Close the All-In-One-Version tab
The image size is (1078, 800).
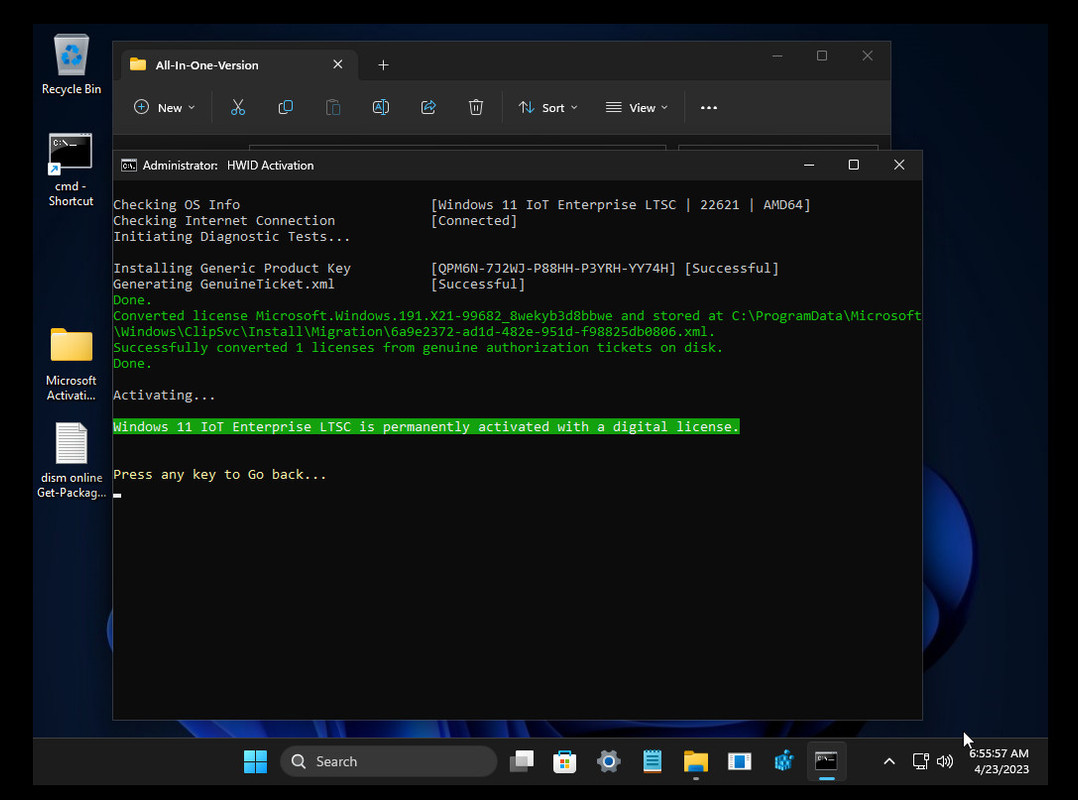[x=338, y=64]
